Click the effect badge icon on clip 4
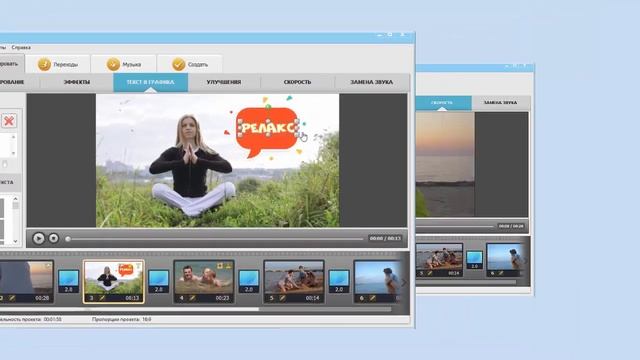The width and height of the screenshot is (640, 360). (x=220, y=266)
